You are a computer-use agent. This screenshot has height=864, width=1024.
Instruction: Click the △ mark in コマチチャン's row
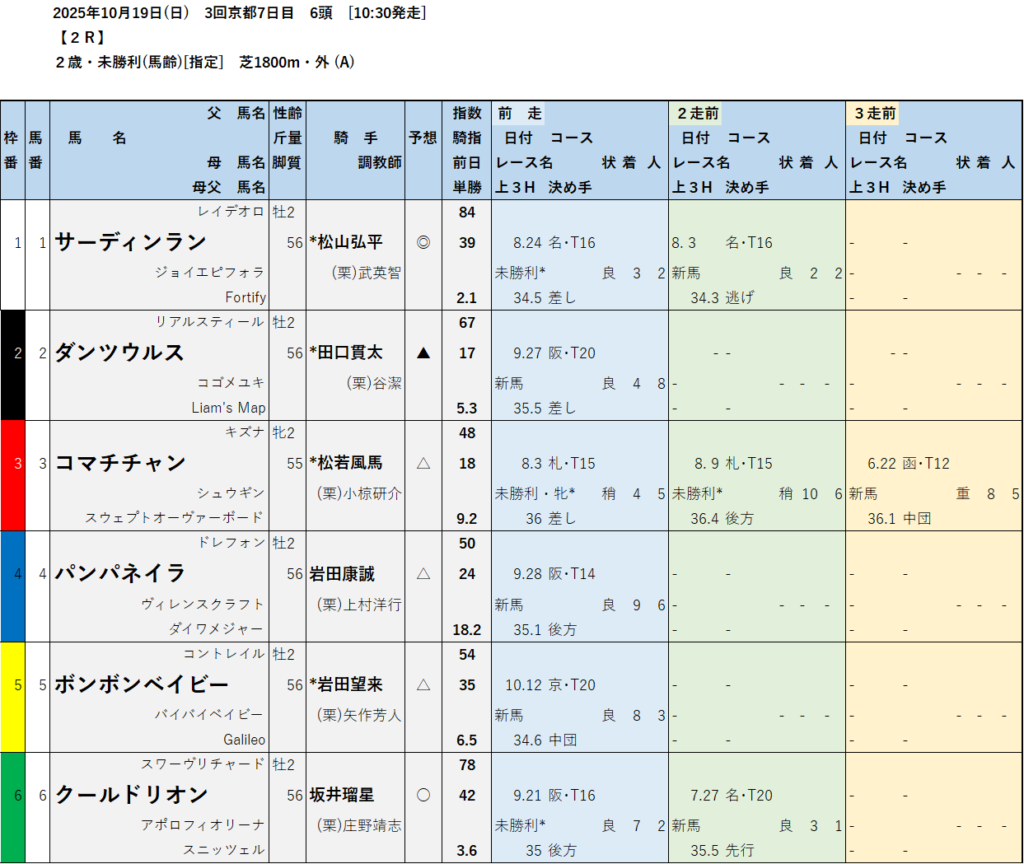click(423, 463)
